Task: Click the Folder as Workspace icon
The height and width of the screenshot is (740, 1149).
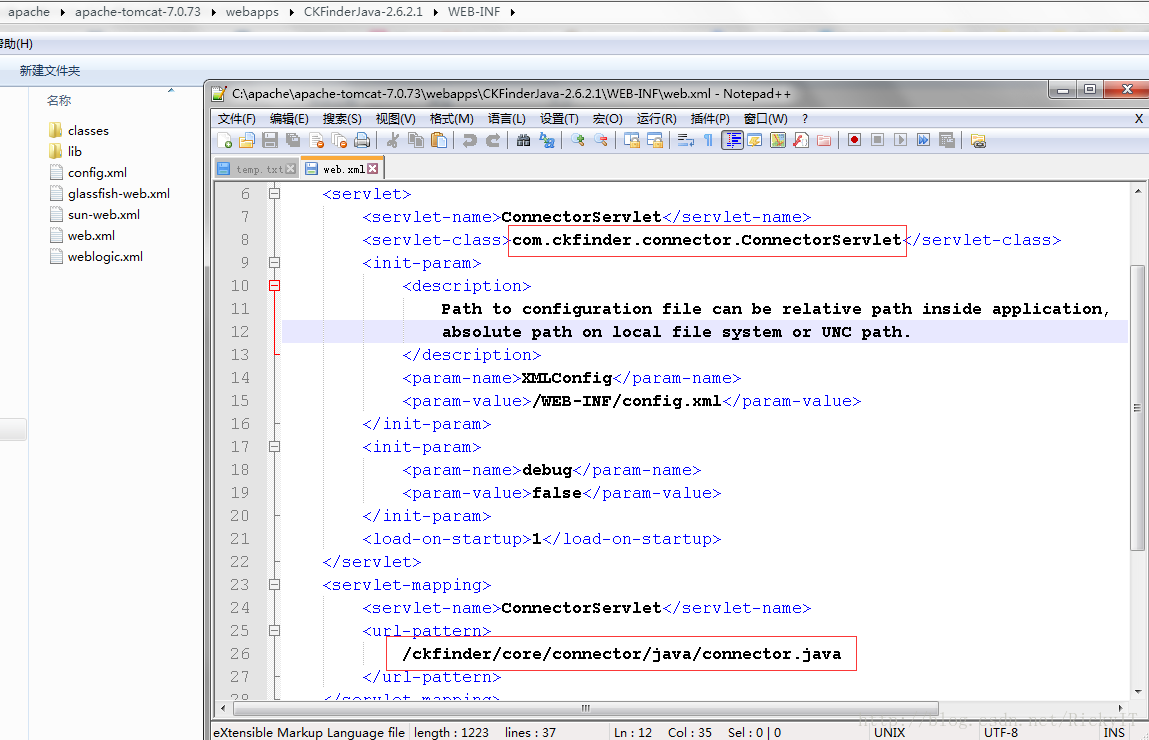Action: coord(824,141)
